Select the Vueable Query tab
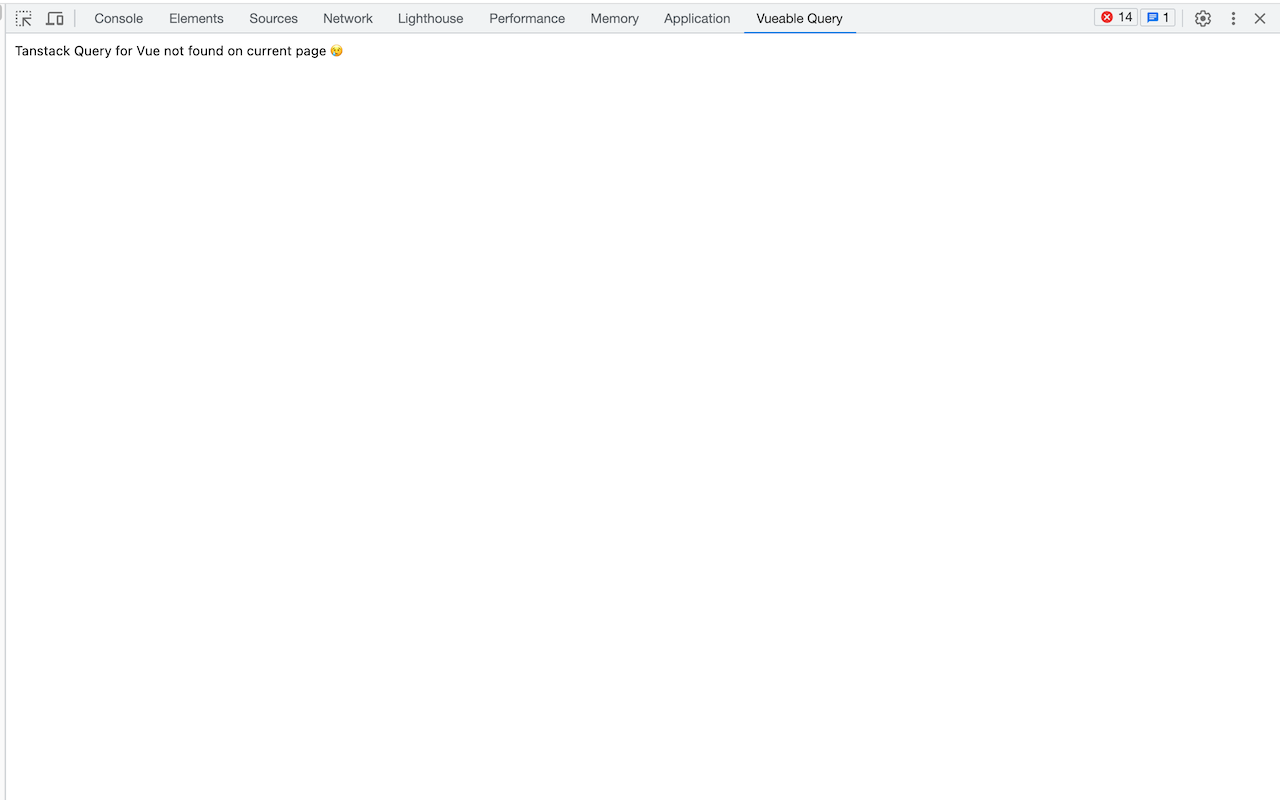The width and height of the screenshot is (1280, 800). (x=799, y=18)
